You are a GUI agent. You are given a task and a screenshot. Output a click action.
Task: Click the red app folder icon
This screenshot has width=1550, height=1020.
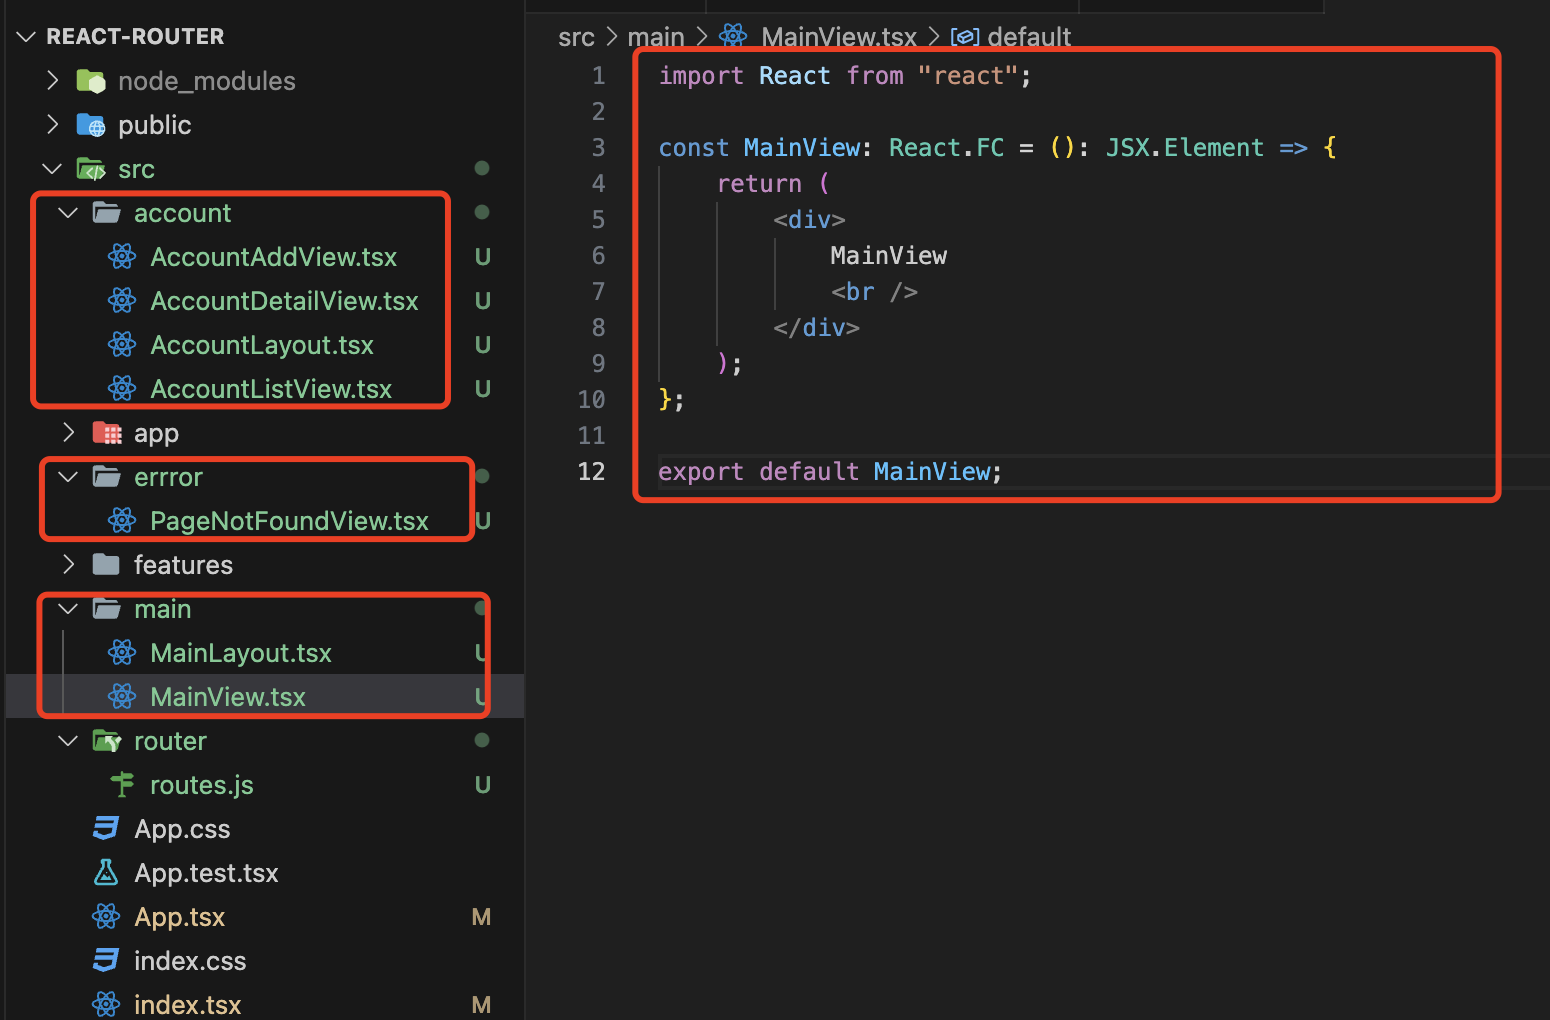107,433
